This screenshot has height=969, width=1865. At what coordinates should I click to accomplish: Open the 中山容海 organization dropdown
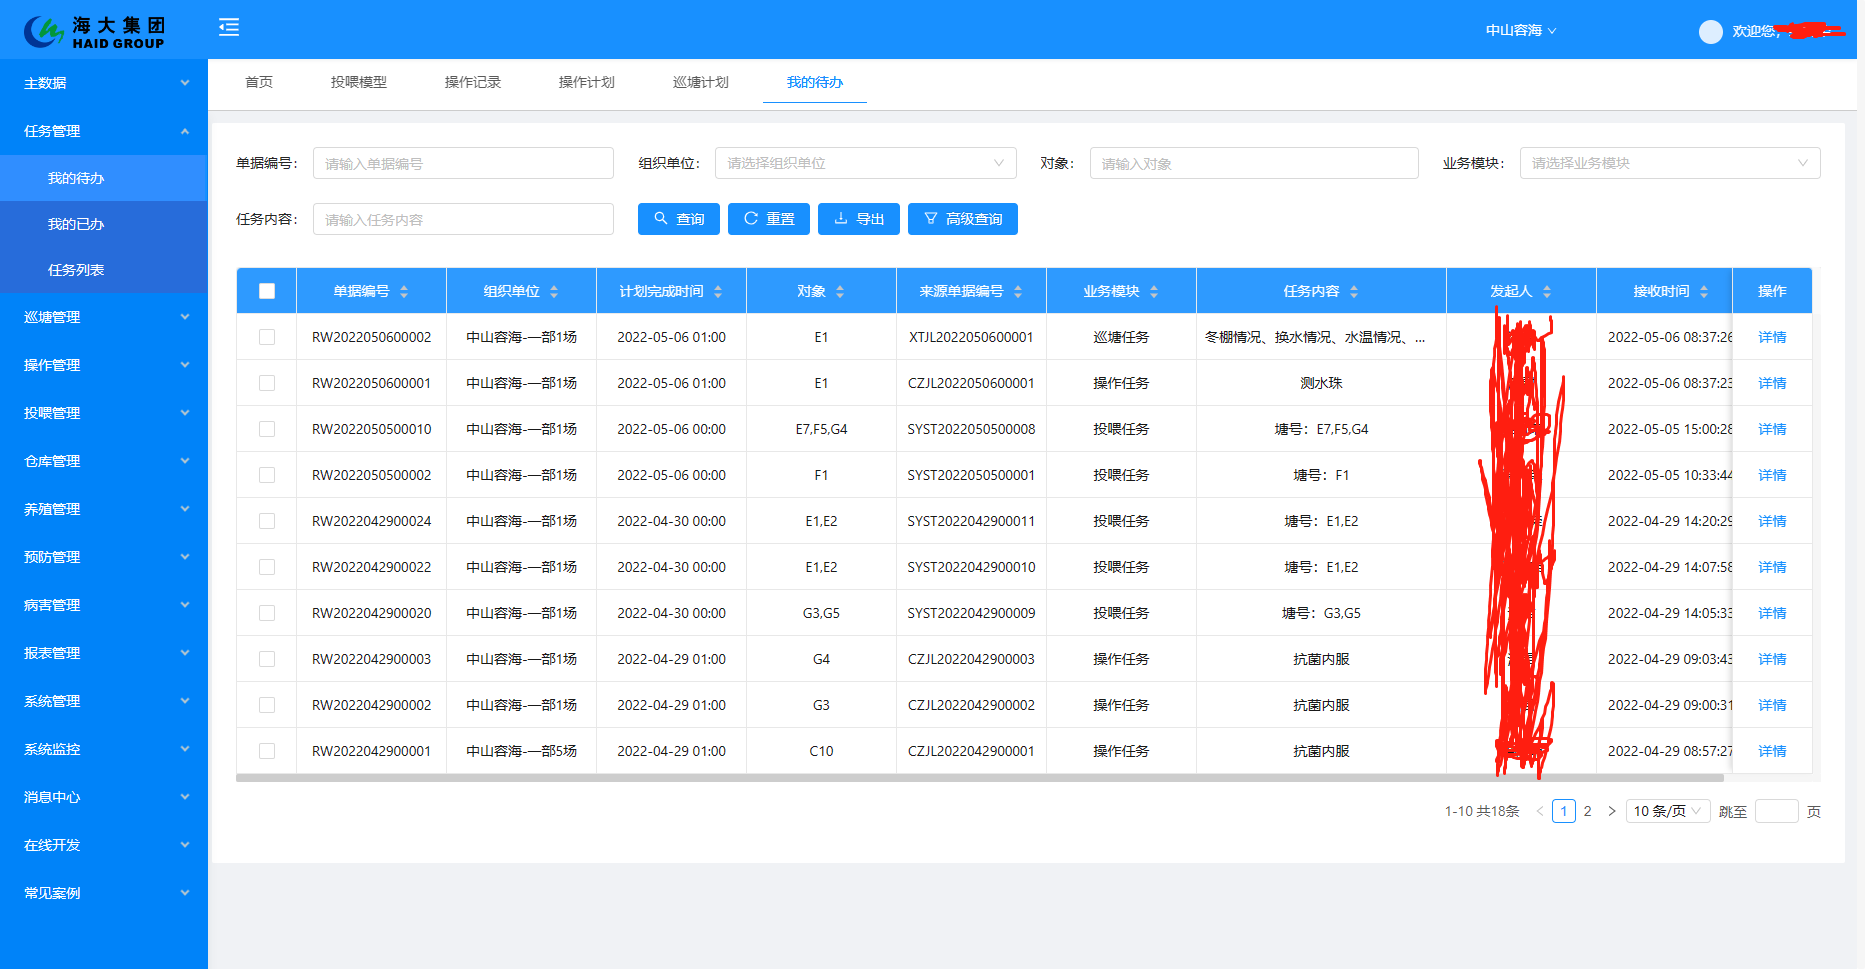tap(1521, 31)
